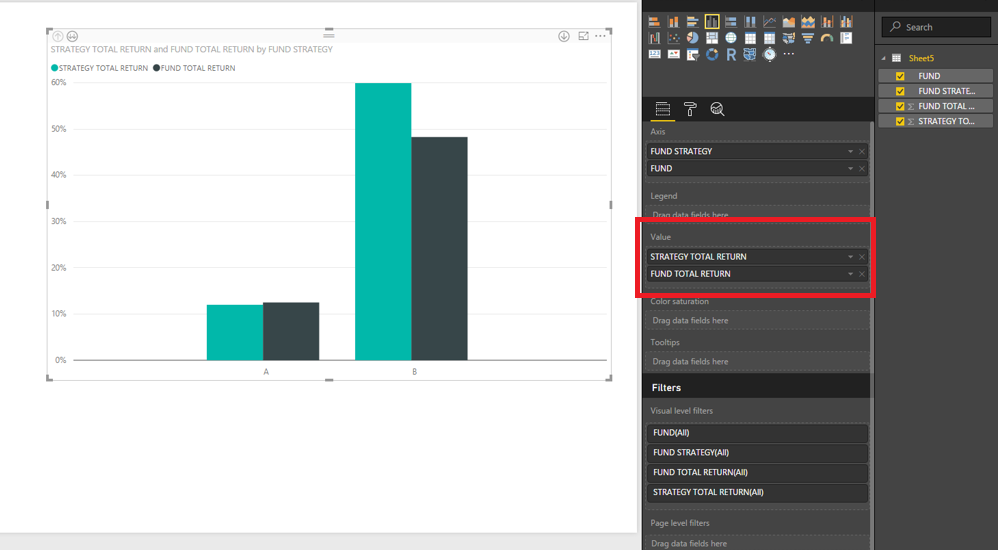Turn on drill down mode arrow
Screen dimensions: 1000x550
pyautogui.click(x=564, y=36)
